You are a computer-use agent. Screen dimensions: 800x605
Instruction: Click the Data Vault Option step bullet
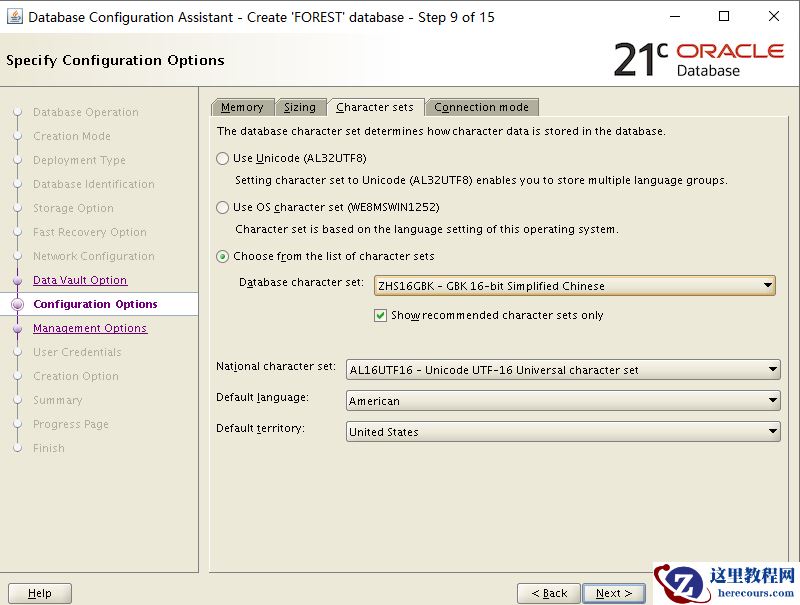coord(17,281)
